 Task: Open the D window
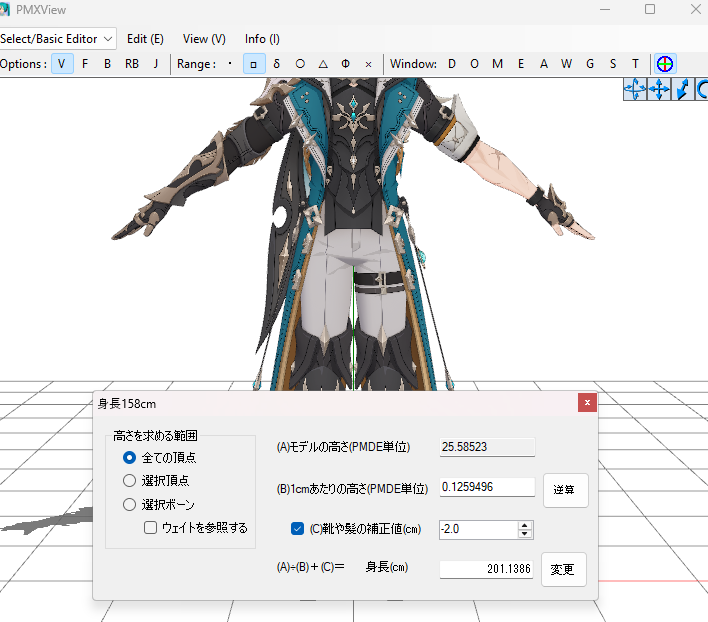tap(452, 64)
